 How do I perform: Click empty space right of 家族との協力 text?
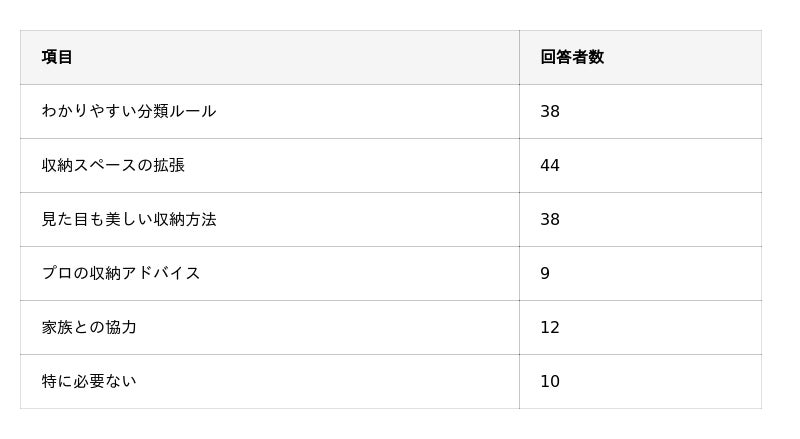pos(328,327)
